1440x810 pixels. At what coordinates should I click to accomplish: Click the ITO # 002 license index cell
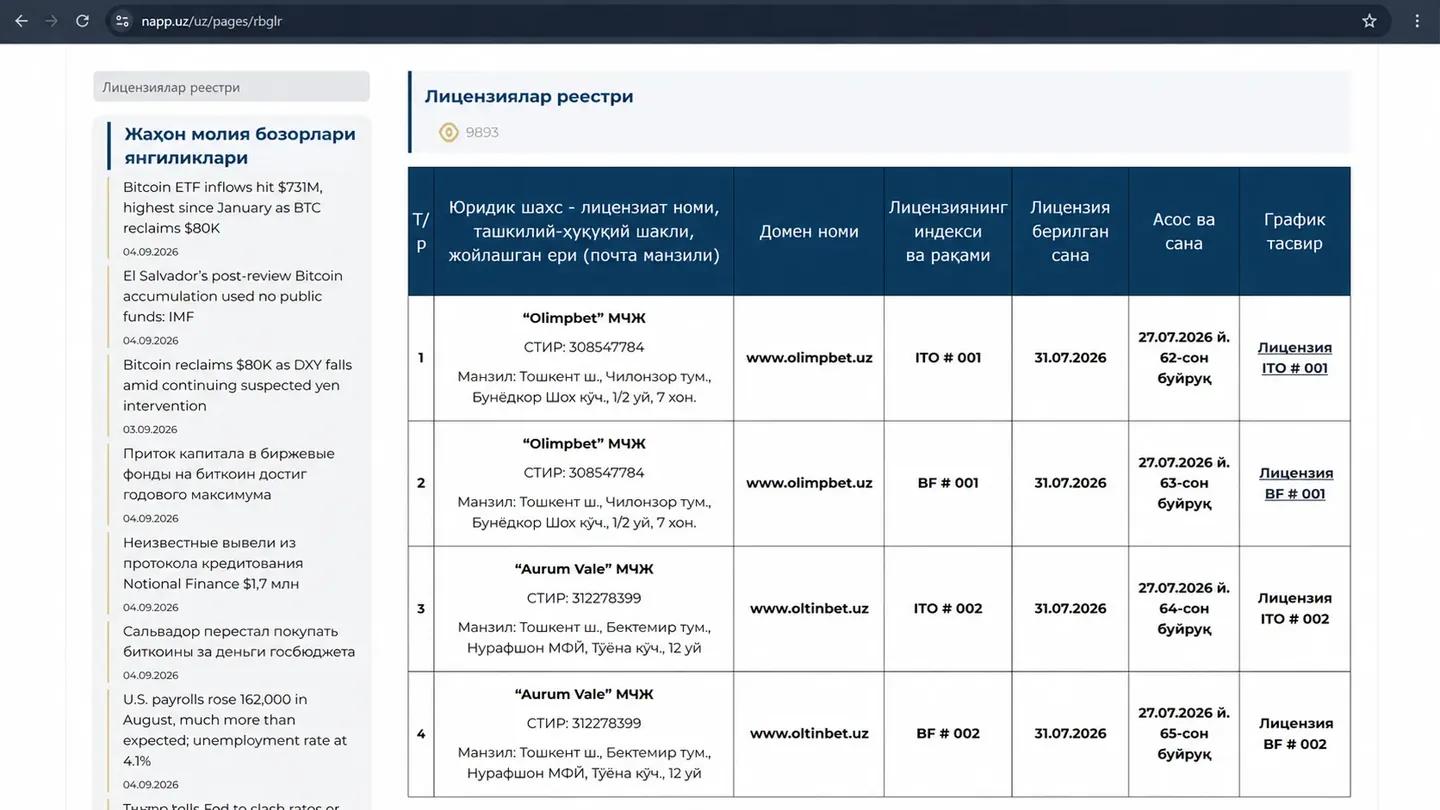pos(948,608)
